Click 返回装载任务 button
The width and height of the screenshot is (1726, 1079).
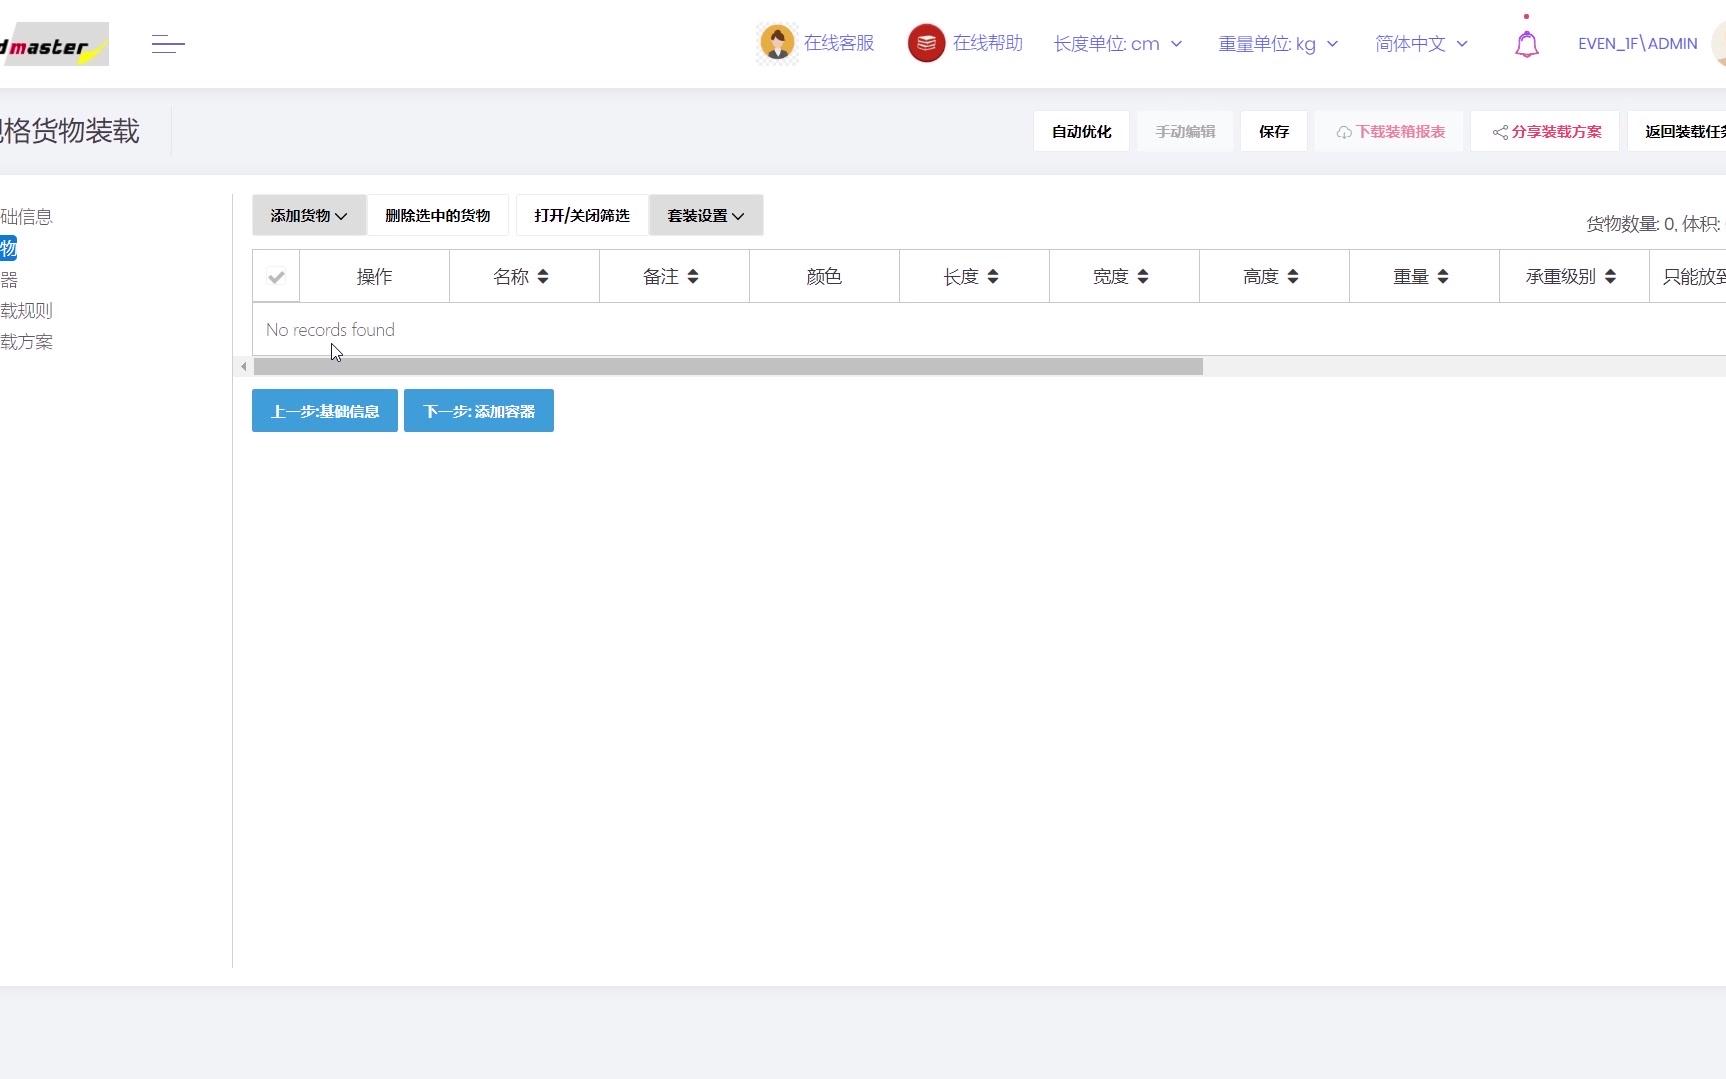coord(1678,132)
